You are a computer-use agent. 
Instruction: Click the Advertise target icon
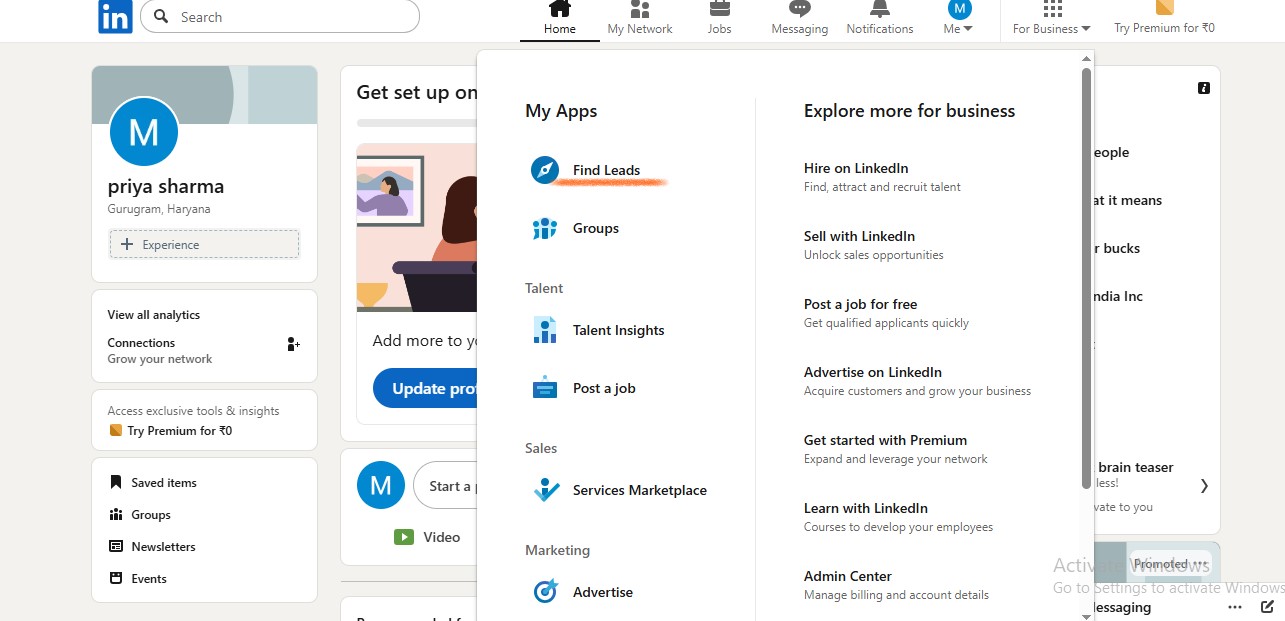(545, 592)
